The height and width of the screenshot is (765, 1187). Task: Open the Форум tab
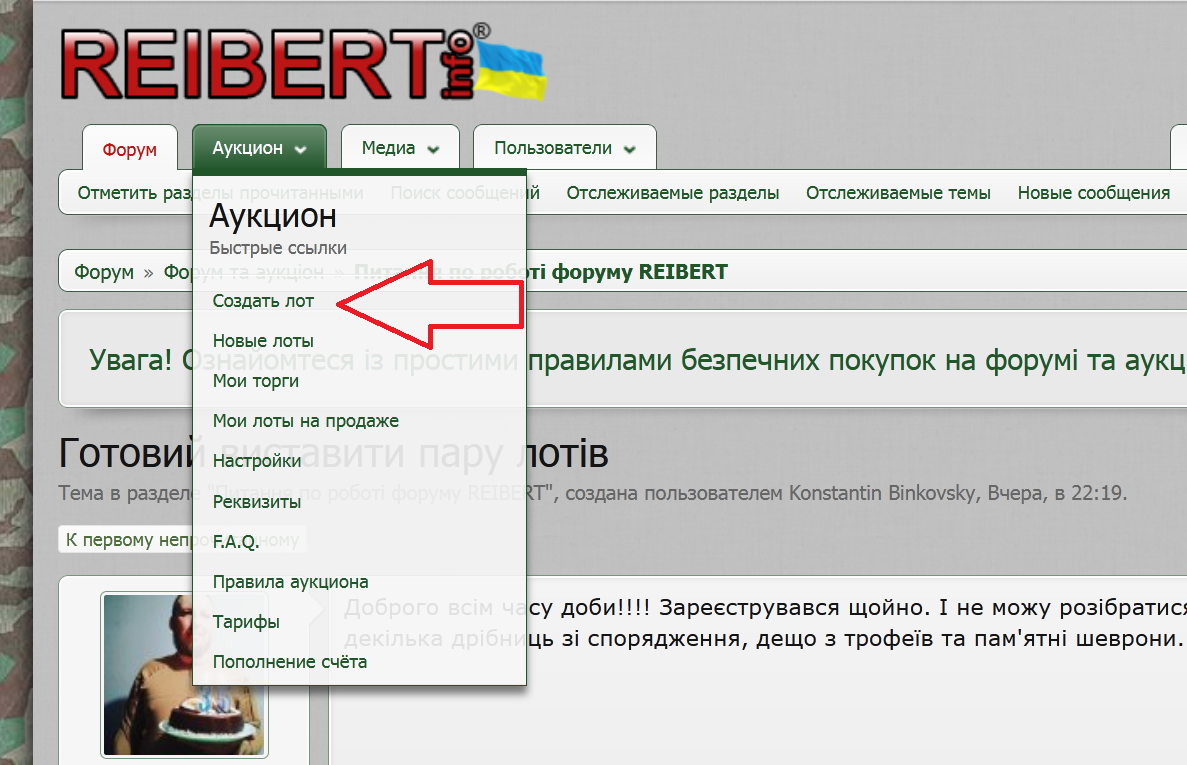point(129,148)
